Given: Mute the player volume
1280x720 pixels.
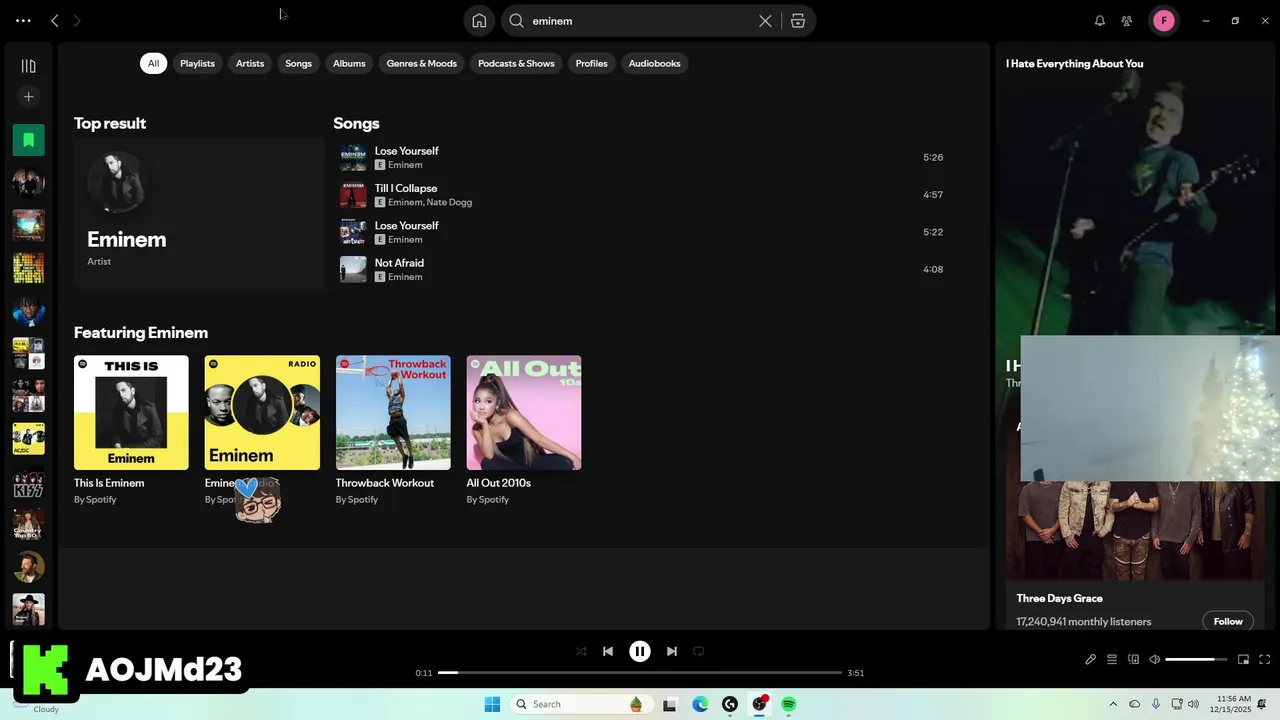Looking at the screenshot, I should tap(1154, 659).
